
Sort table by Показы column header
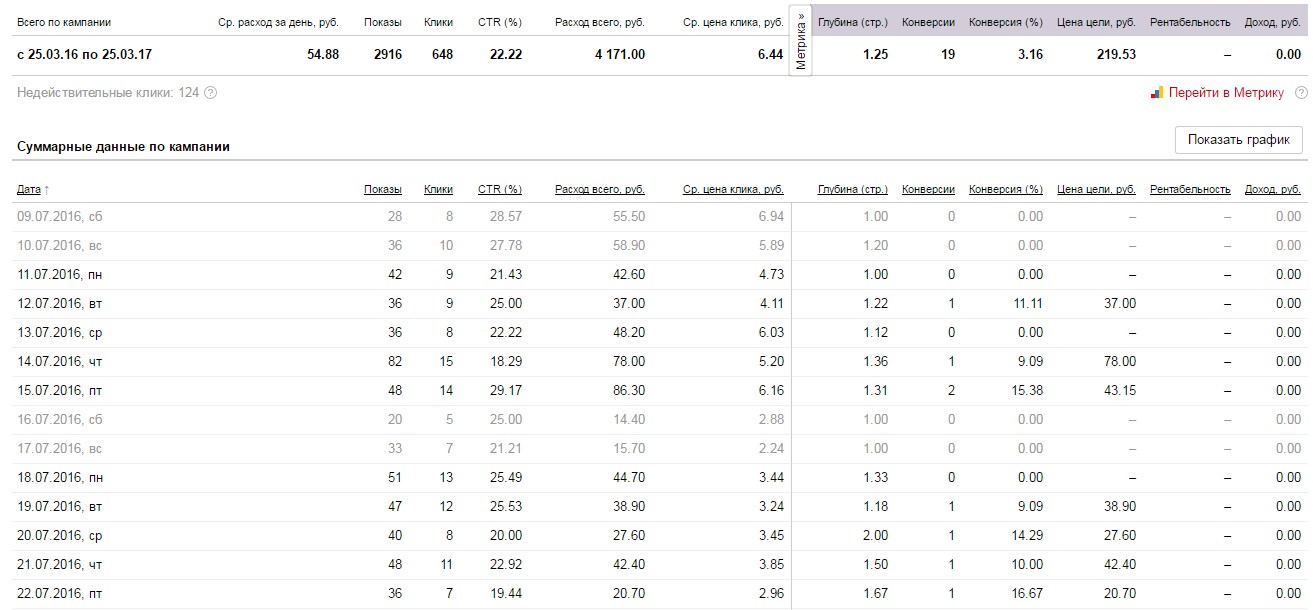[x=383, y=189]
